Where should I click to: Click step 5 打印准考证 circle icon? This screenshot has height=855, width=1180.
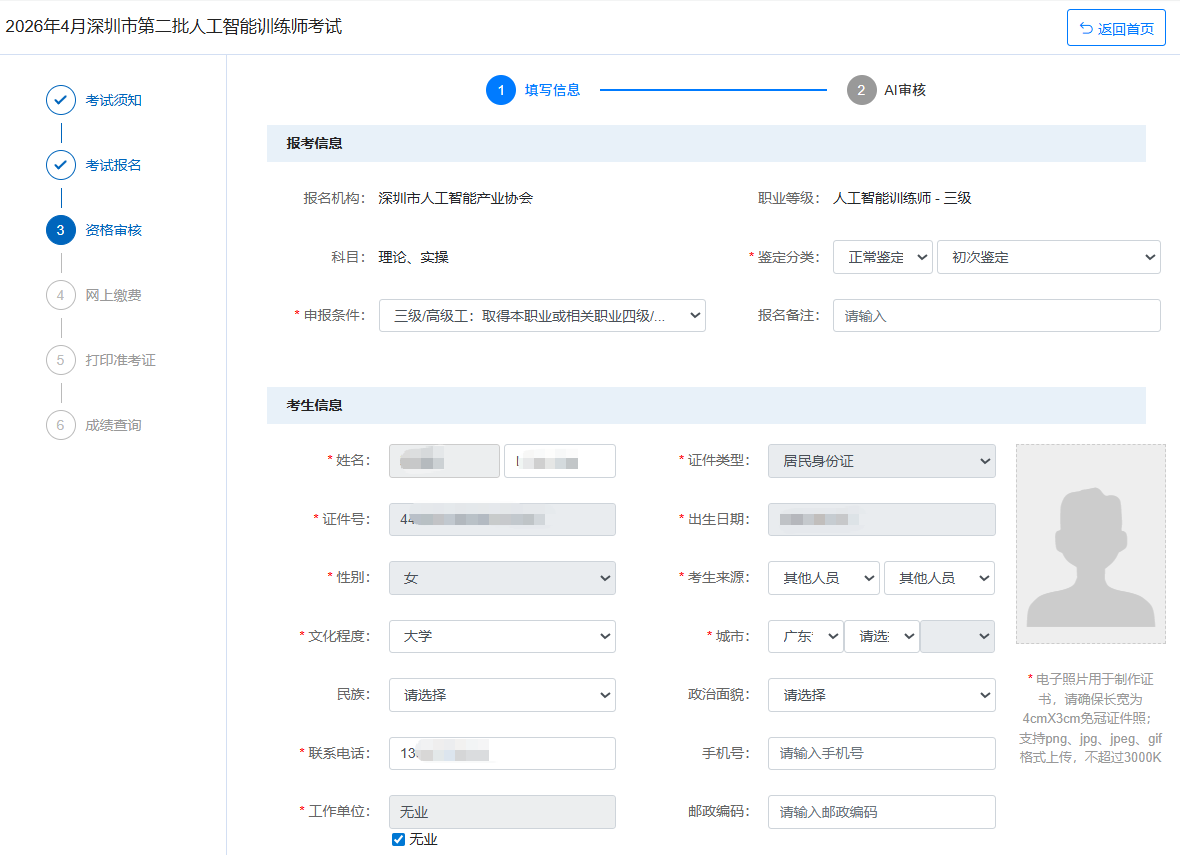coord(61,360)
